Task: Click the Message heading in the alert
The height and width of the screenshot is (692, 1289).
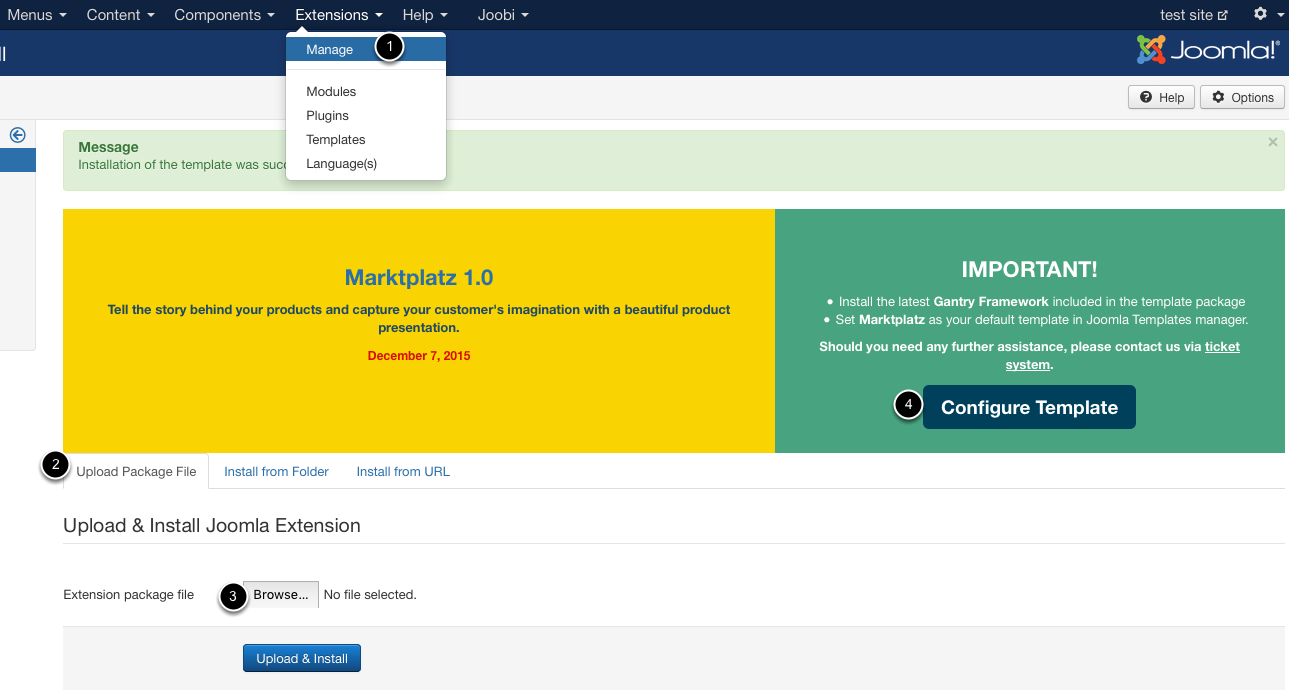Action: [108, 147]
